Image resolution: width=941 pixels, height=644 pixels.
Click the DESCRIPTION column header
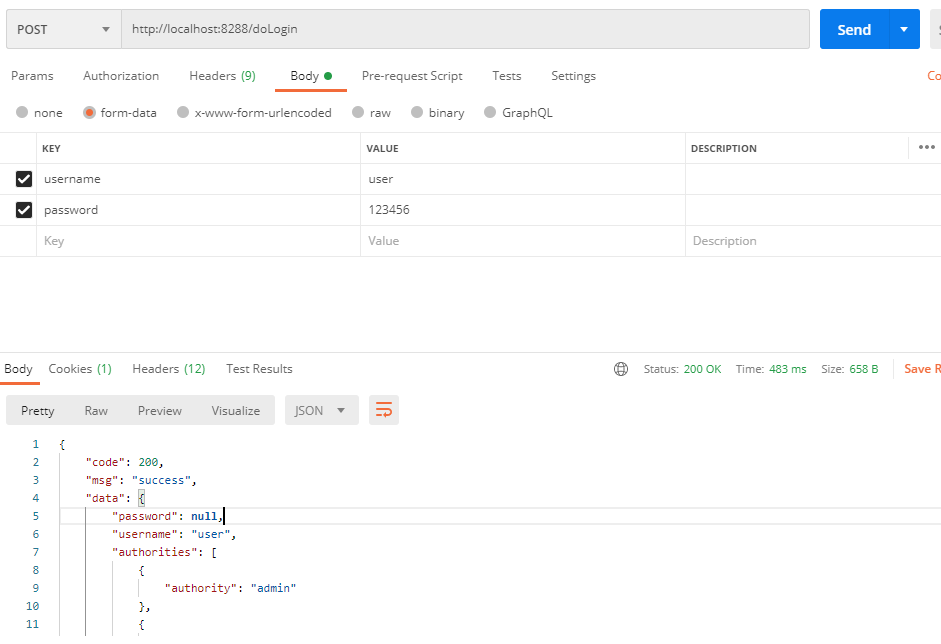coord(724,148)
